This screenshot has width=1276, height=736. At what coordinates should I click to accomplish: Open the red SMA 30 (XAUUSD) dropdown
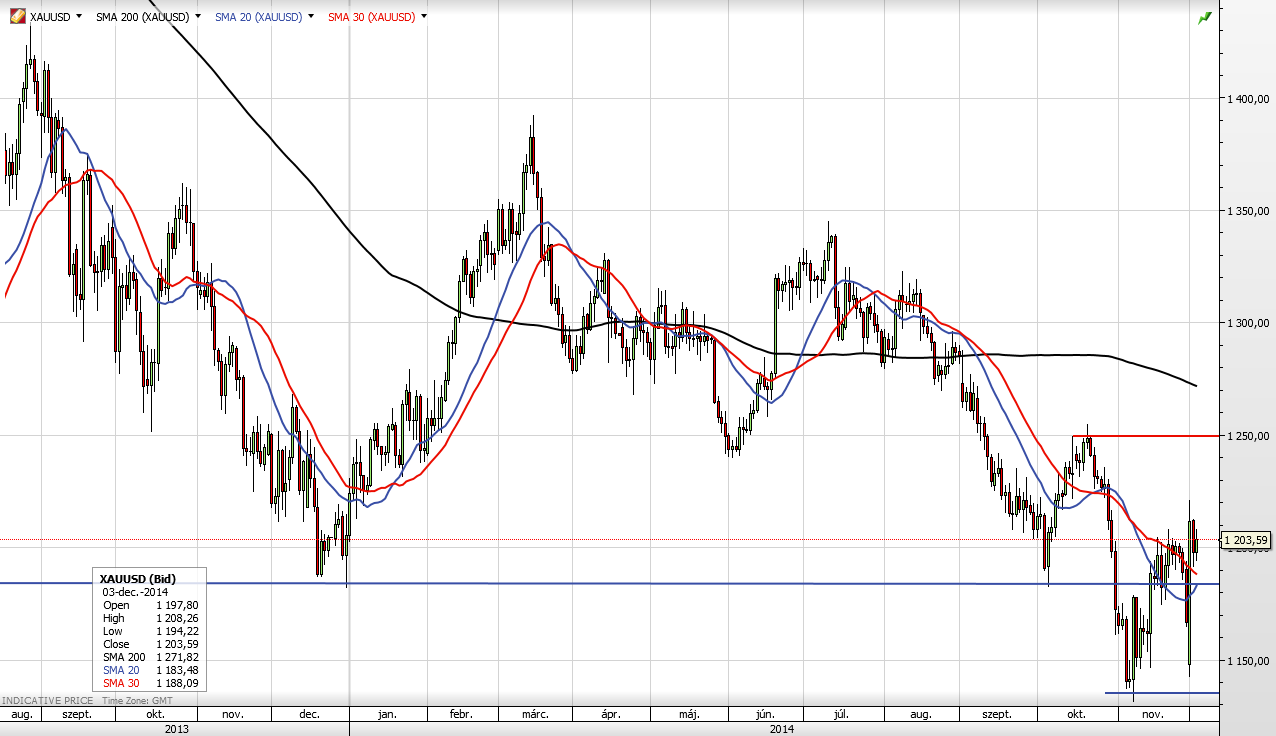(424, 17)
